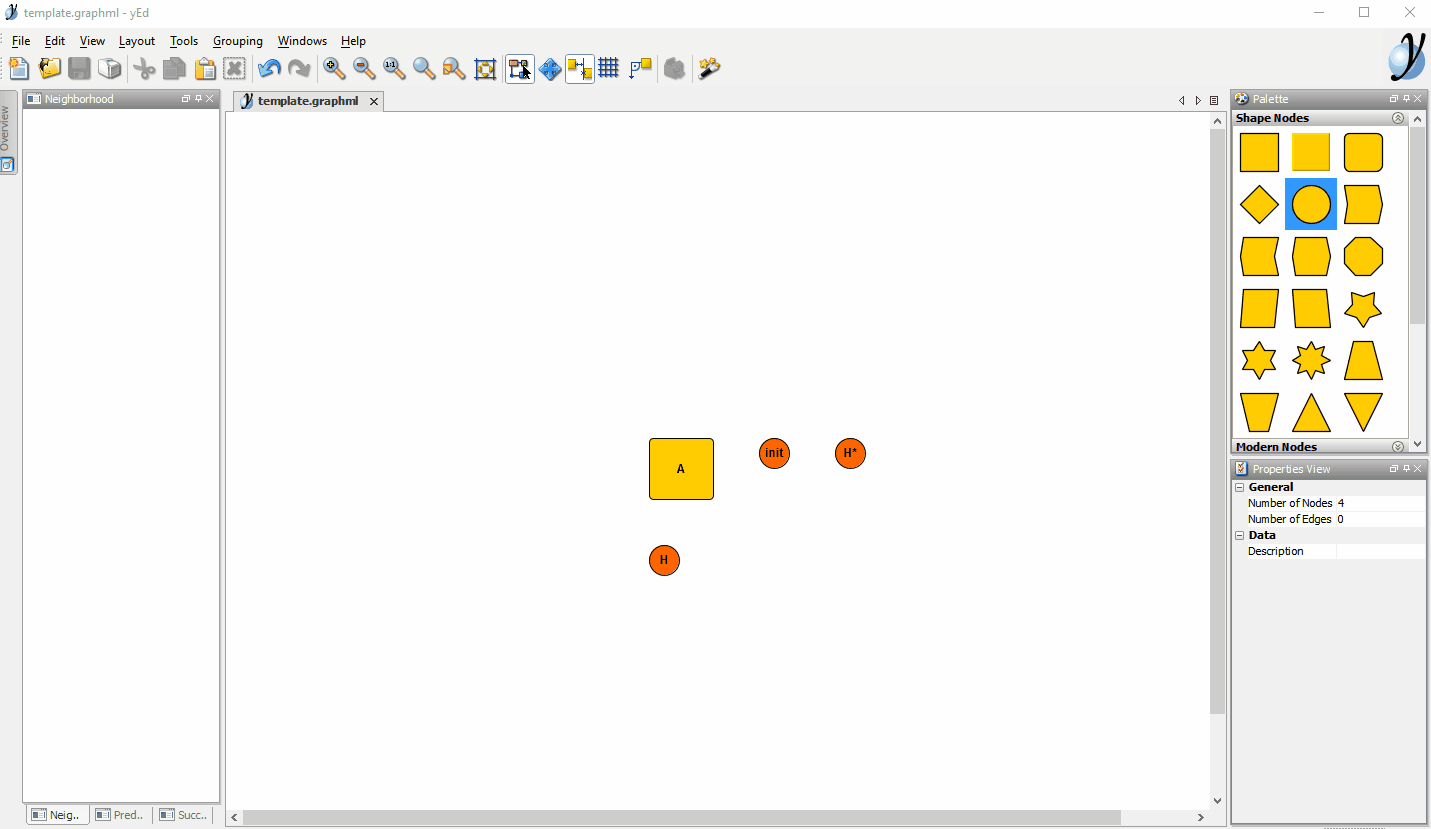The width and height of the screenshot is (1431, 829).
Task: Switch to the Succ.. tab at bottom
Action: coord(184,815)
